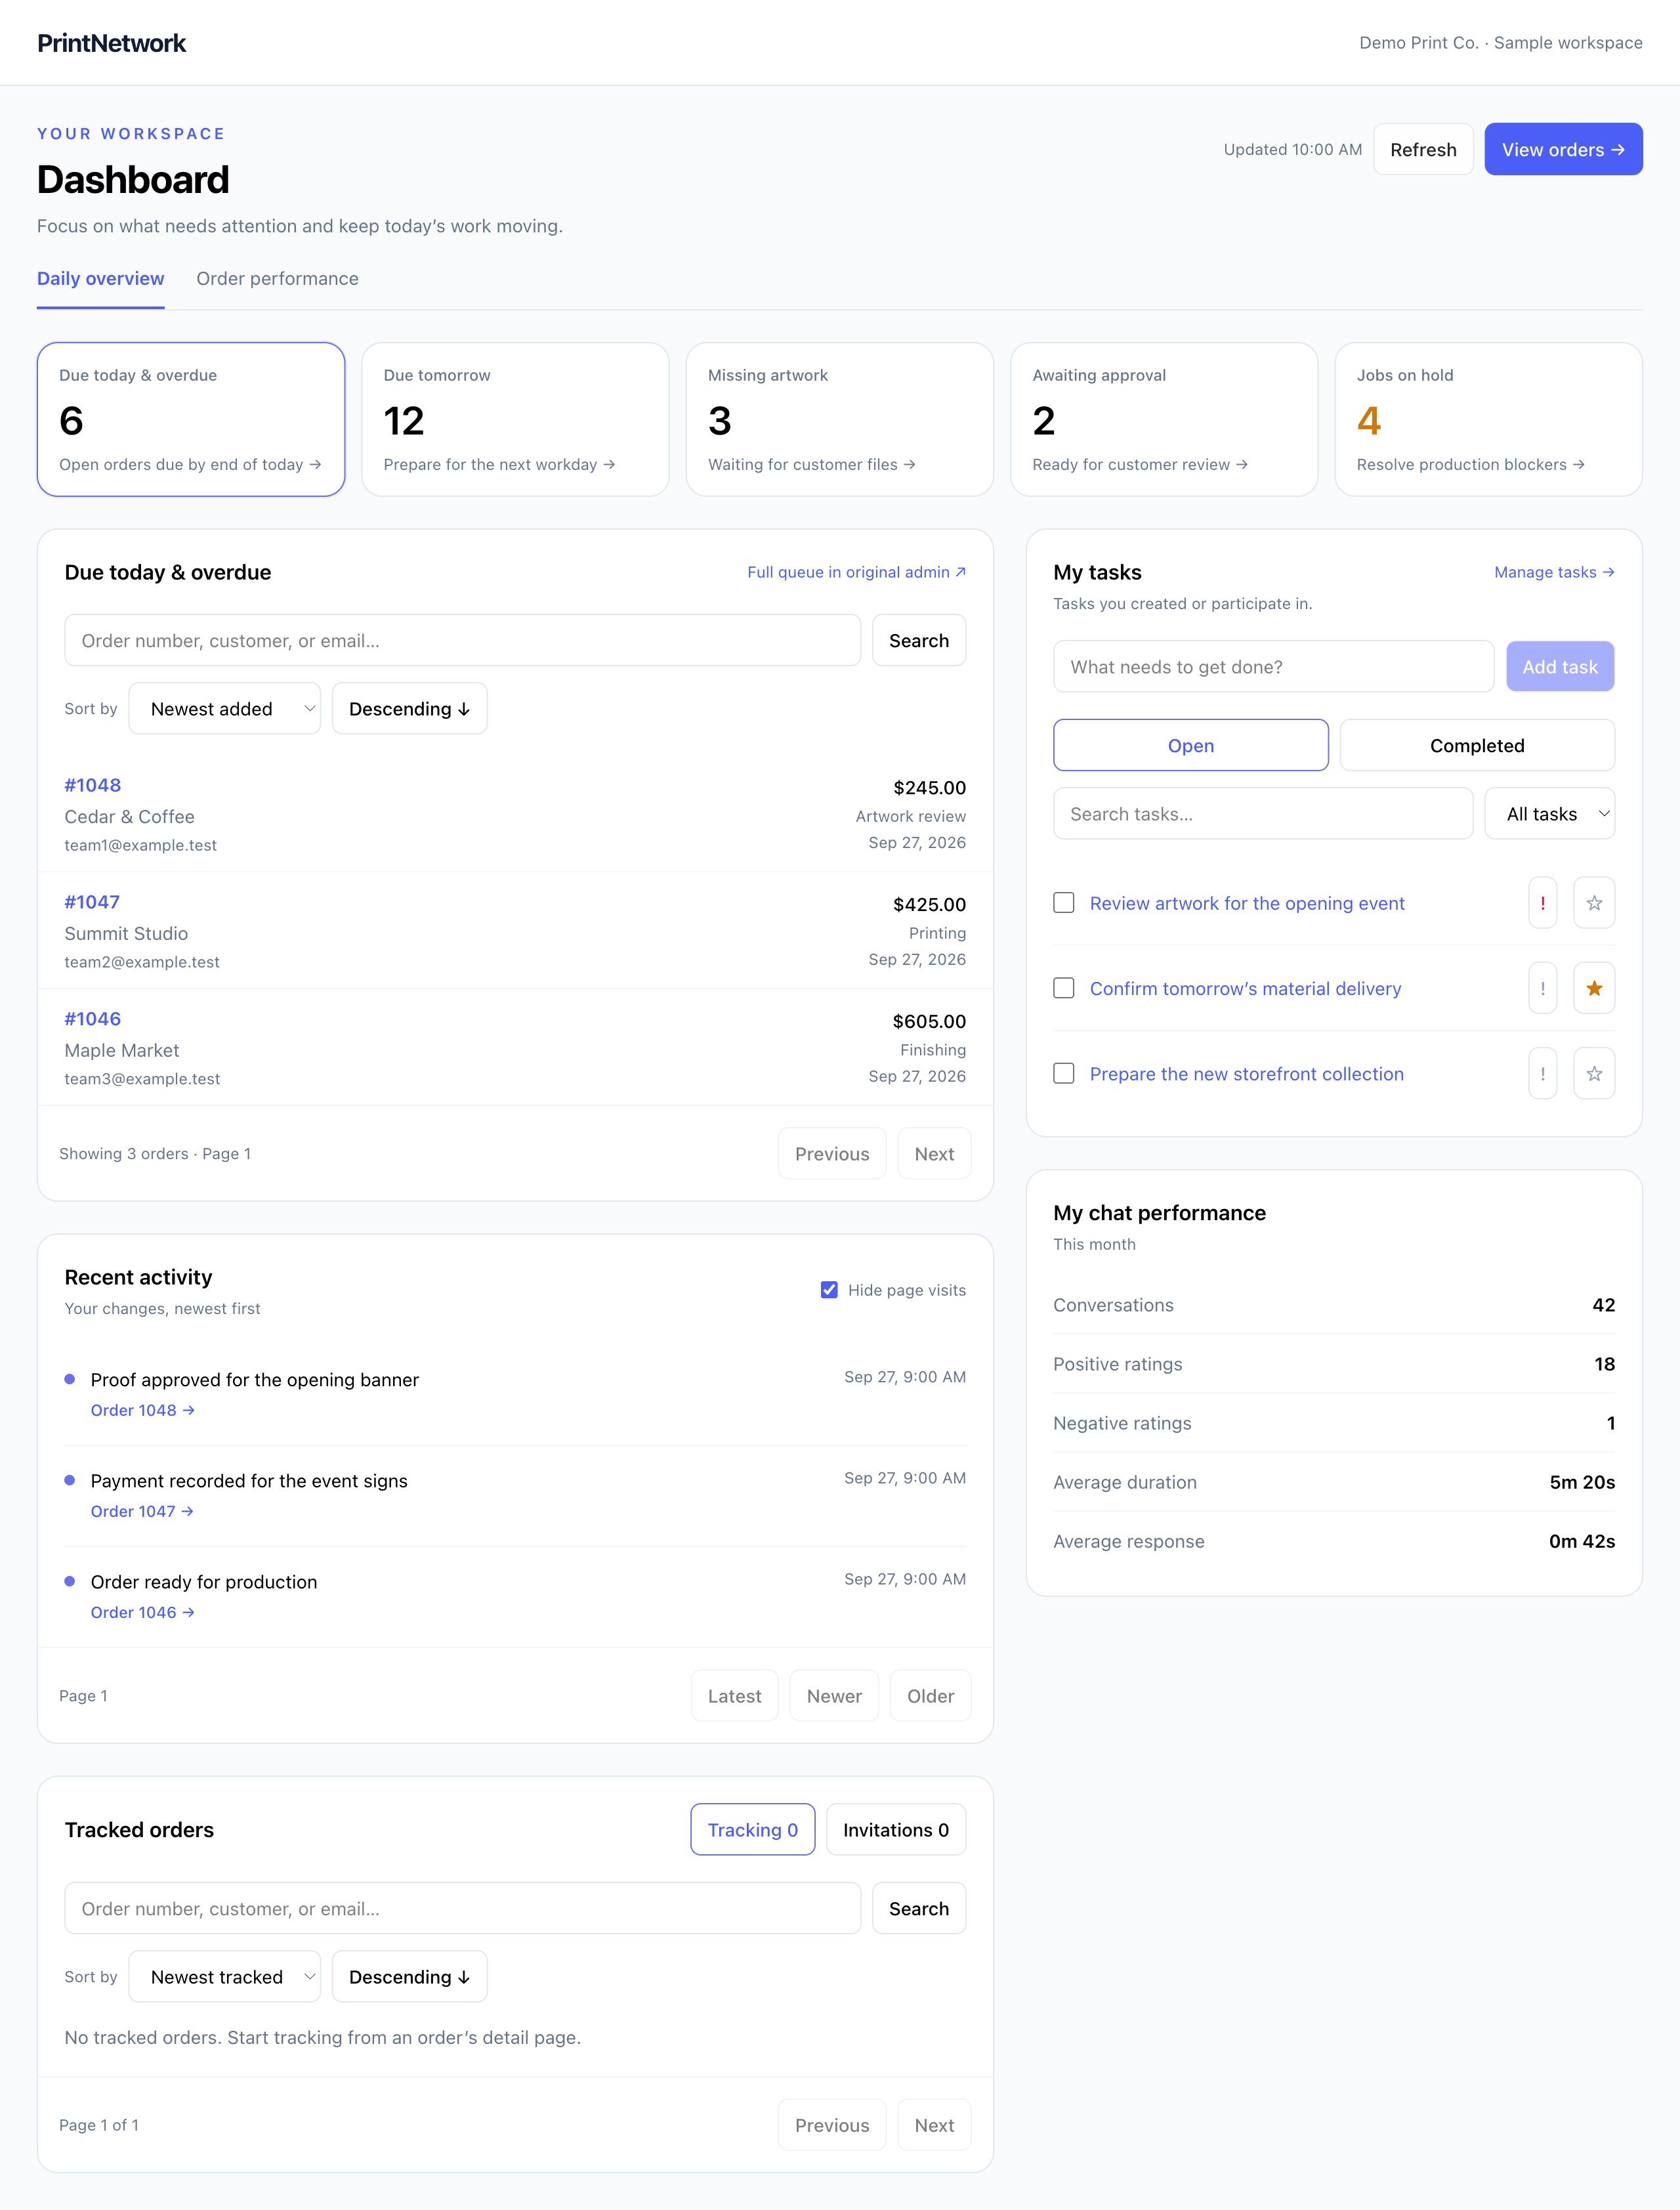The width and height of the screenshot is (1680, 2210).
Task: Open View orders button
Action: point(1563,150)
